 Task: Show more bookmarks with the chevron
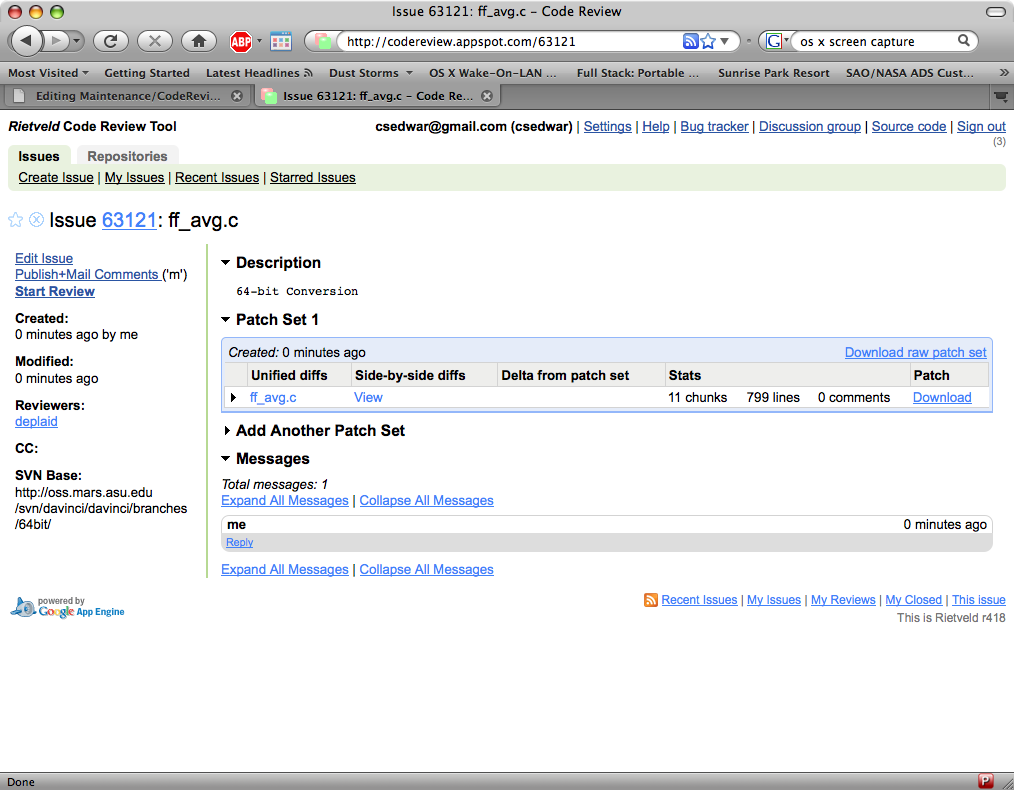click(1003, 72)
